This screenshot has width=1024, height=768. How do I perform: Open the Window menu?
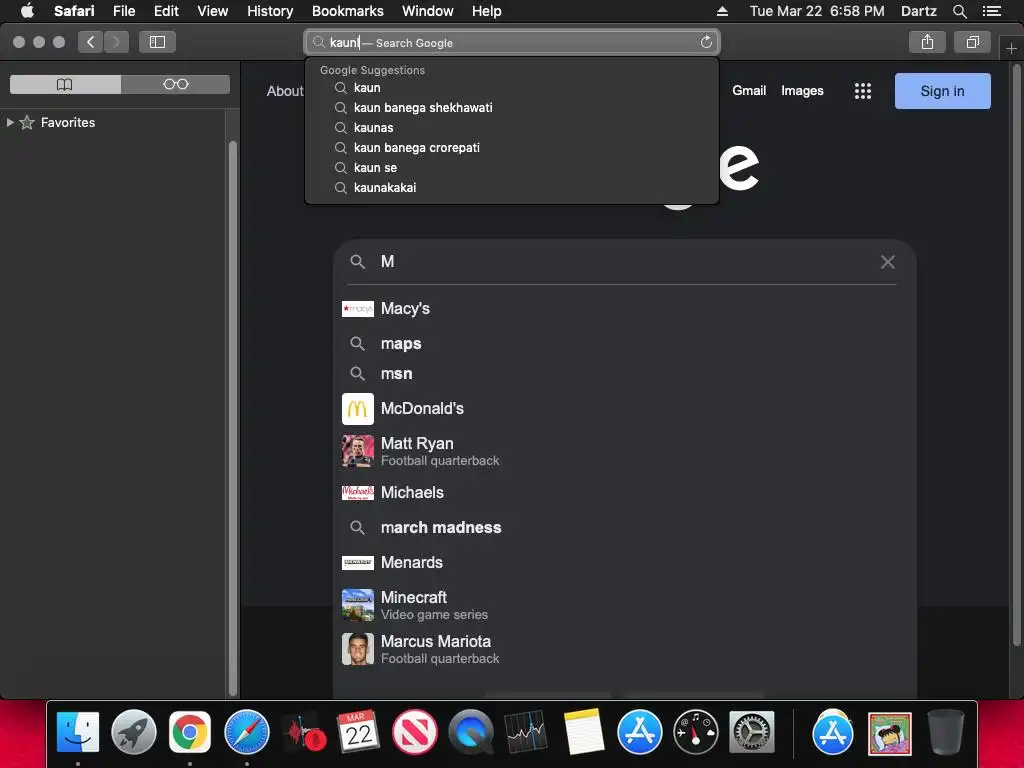[428, 11]
